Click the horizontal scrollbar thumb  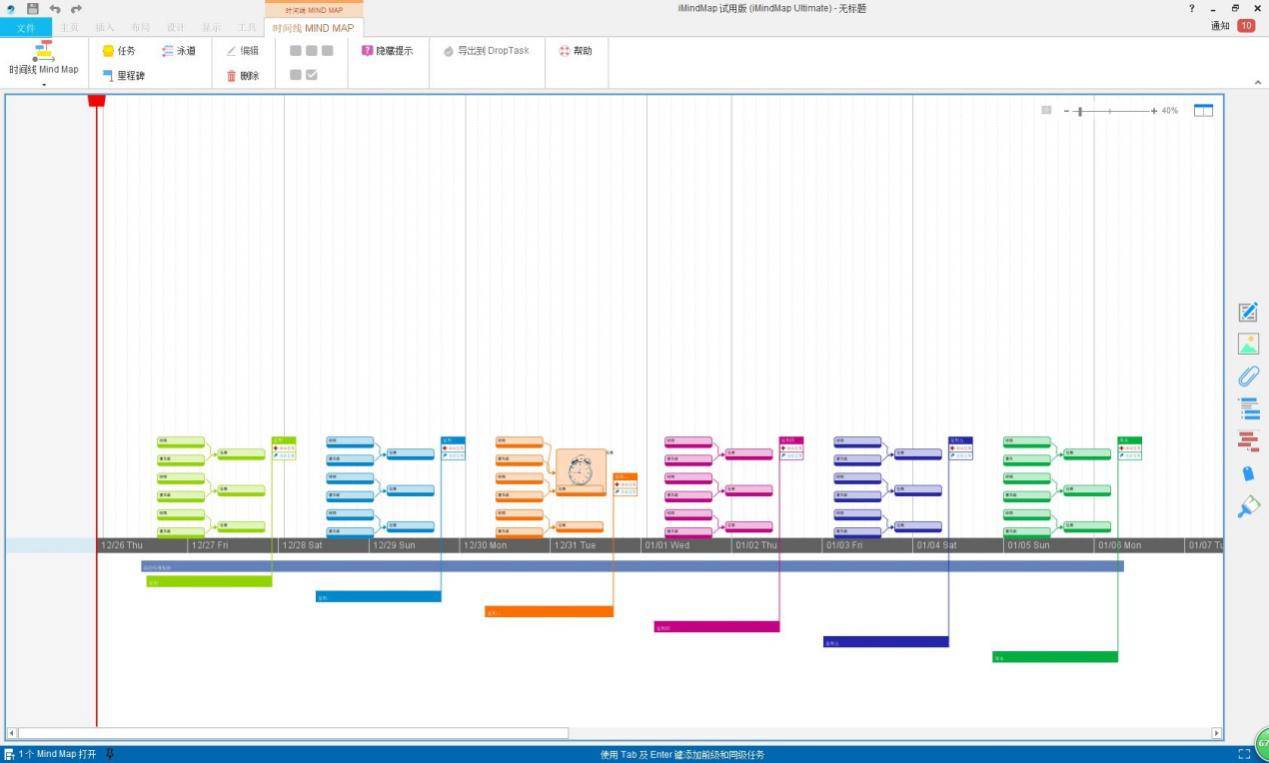click(x=293, y=733)
